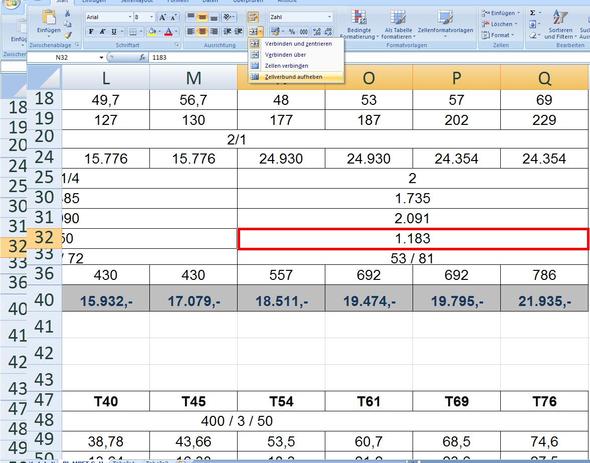The height and width of the screenshot is (463, 590).
Task: Open the name box dropdown arrow
Action: [101, 58]
